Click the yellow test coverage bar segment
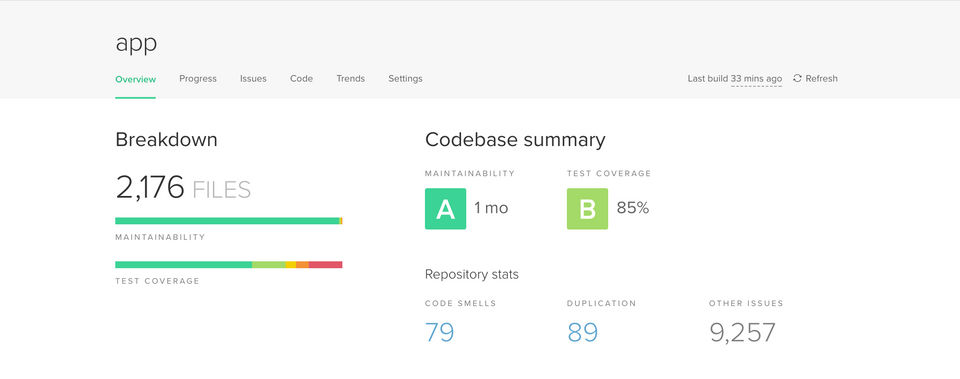 click(x=291, y=265)
